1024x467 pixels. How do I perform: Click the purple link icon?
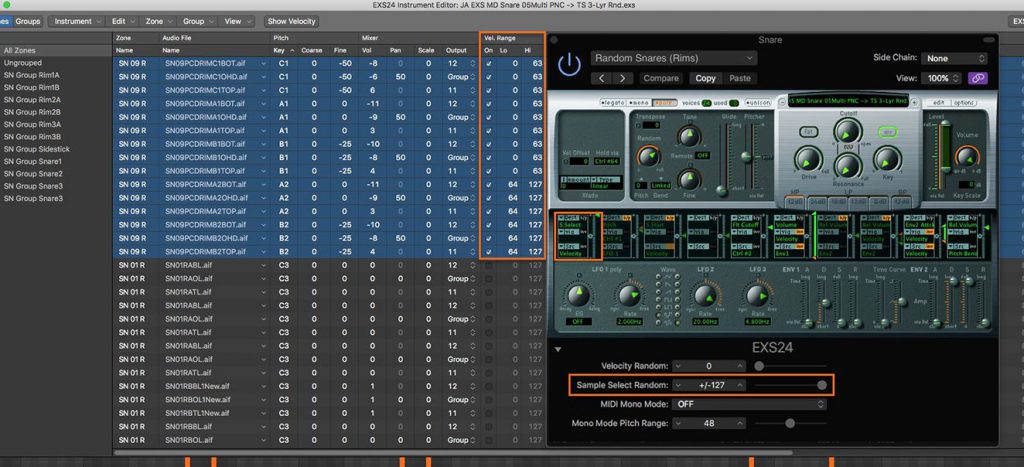click(x=978, y=78)
